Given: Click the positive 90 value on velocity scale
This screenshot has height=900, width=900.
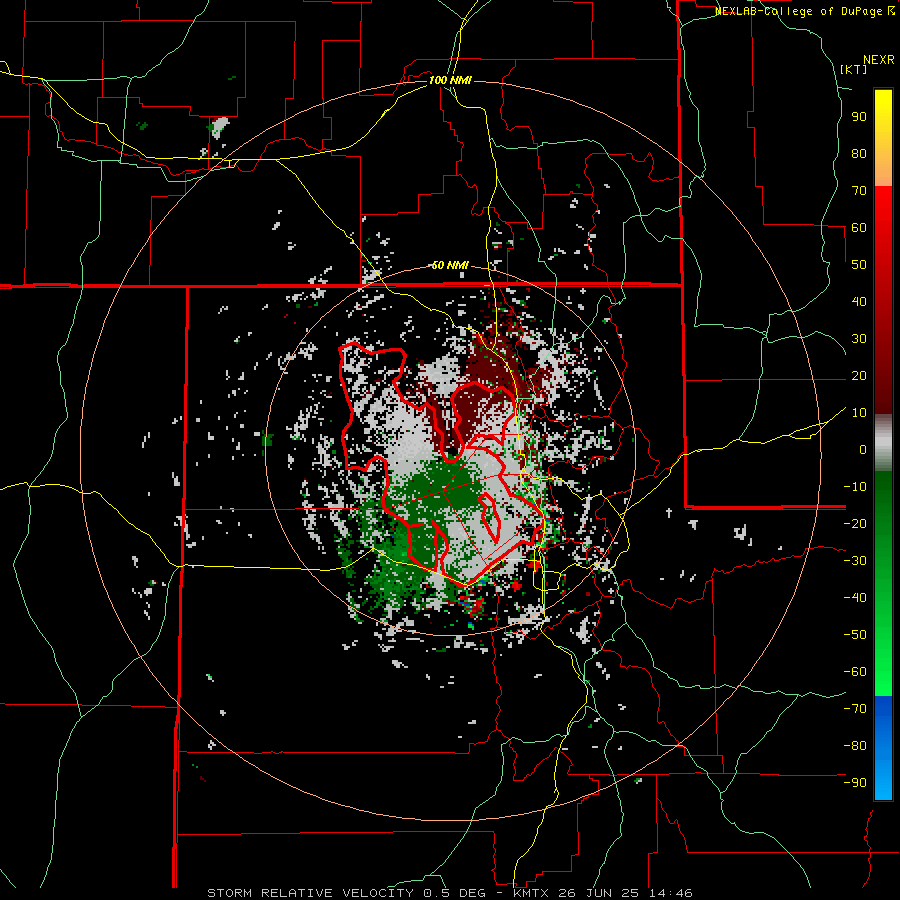Looking at the screenshot, I should coord(859,117).
